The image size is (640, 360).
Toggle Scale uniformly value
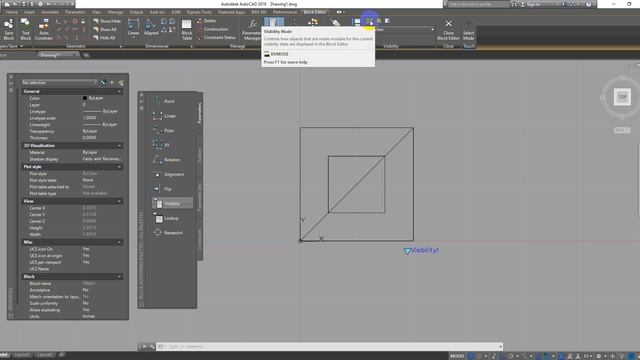coord(86,303)
